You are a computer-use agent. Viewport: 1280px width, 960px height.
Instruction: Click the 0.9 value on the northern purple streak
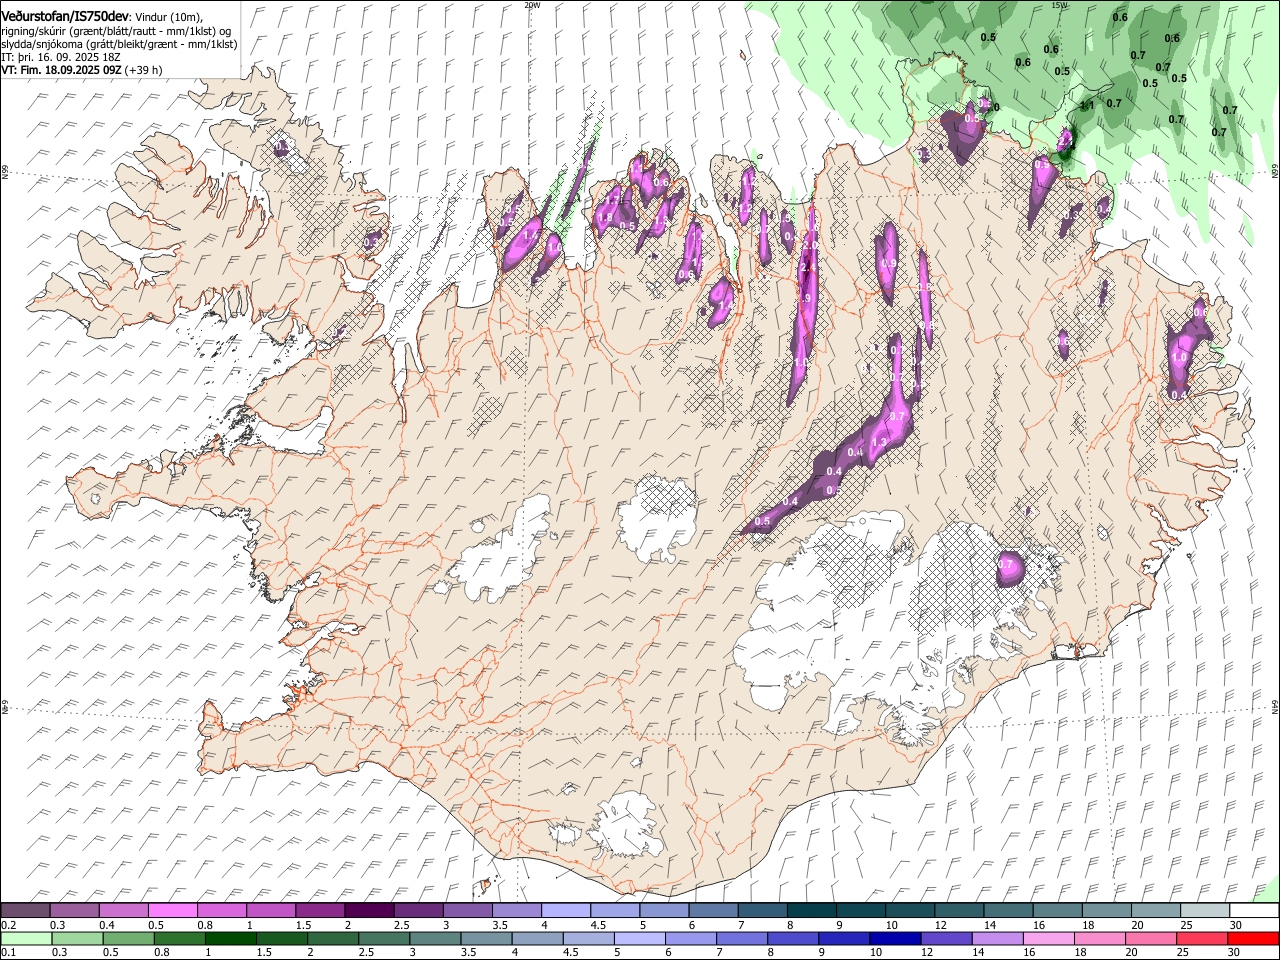tap(888, 263)
